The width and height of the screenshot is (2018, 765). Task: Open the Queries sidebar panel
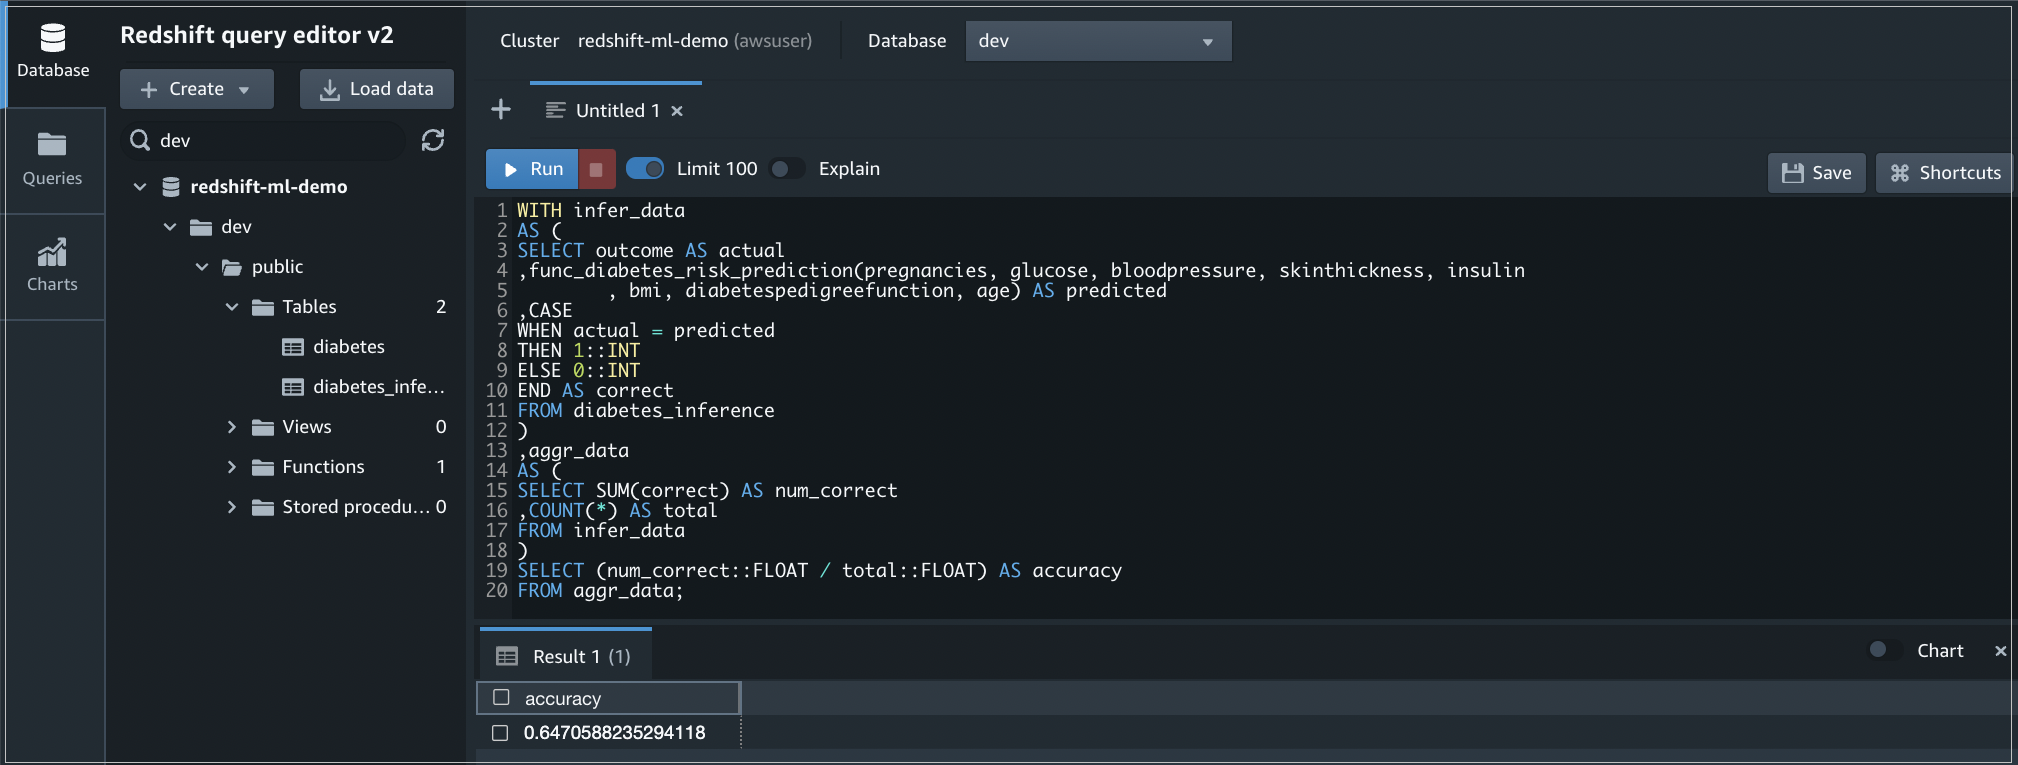[x=53, y=159]
